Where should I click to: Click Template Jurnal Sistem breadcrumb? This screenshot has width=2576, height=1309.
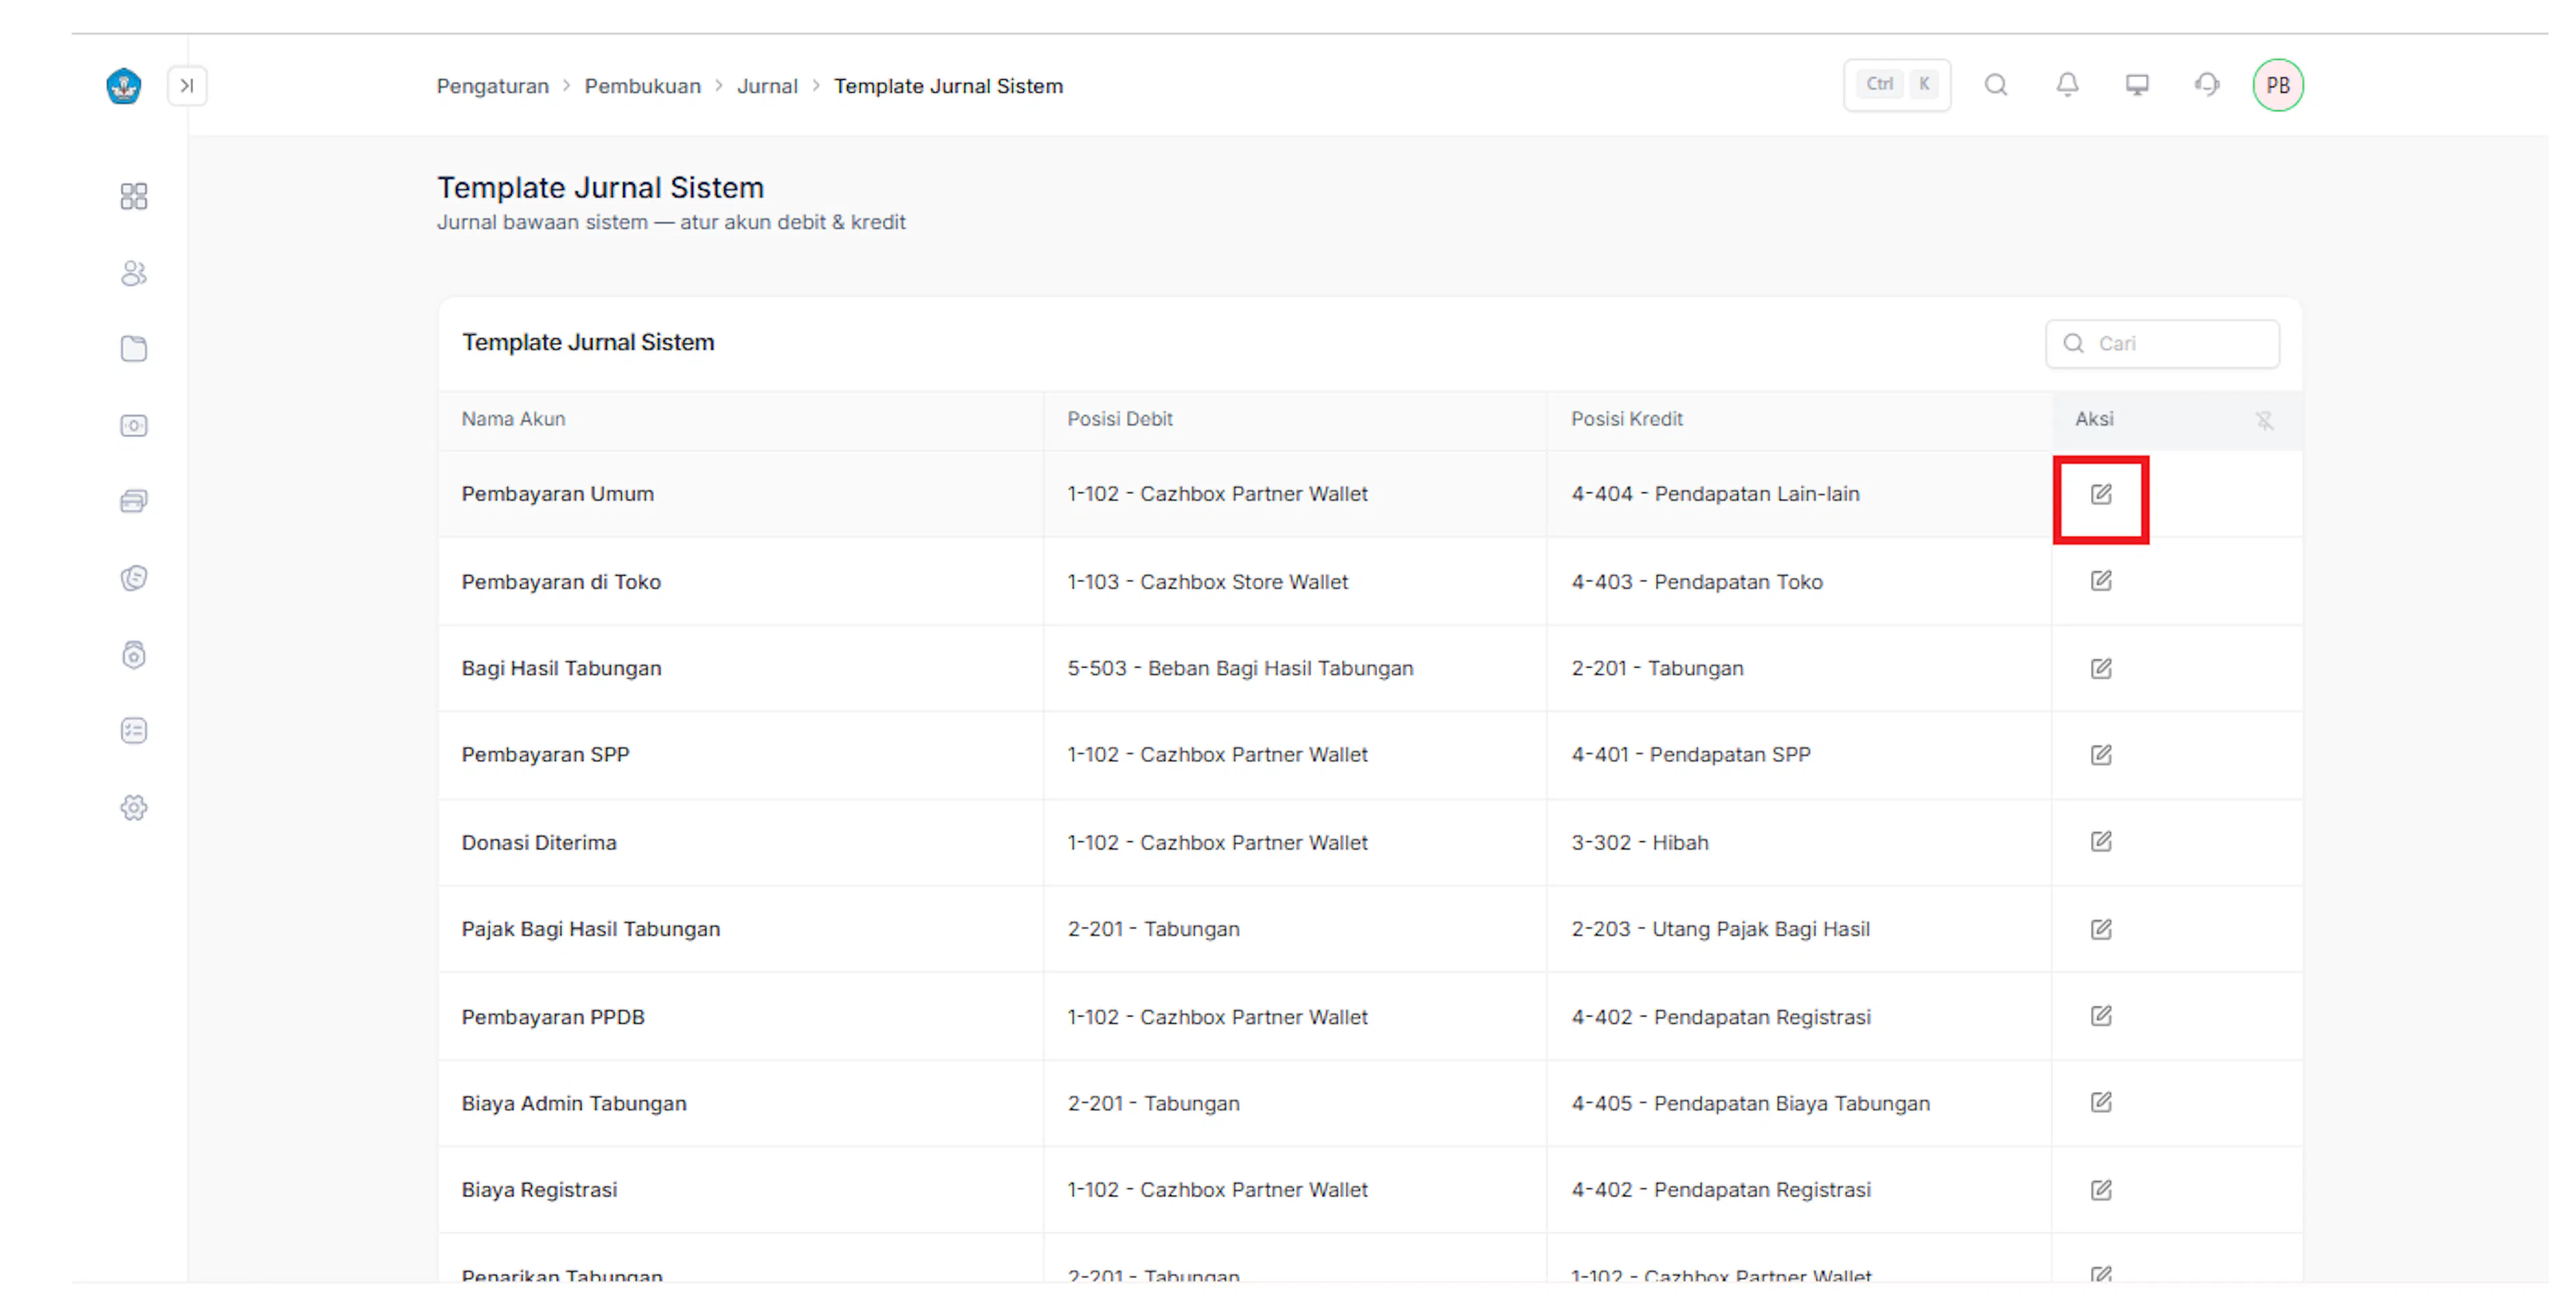948,86
